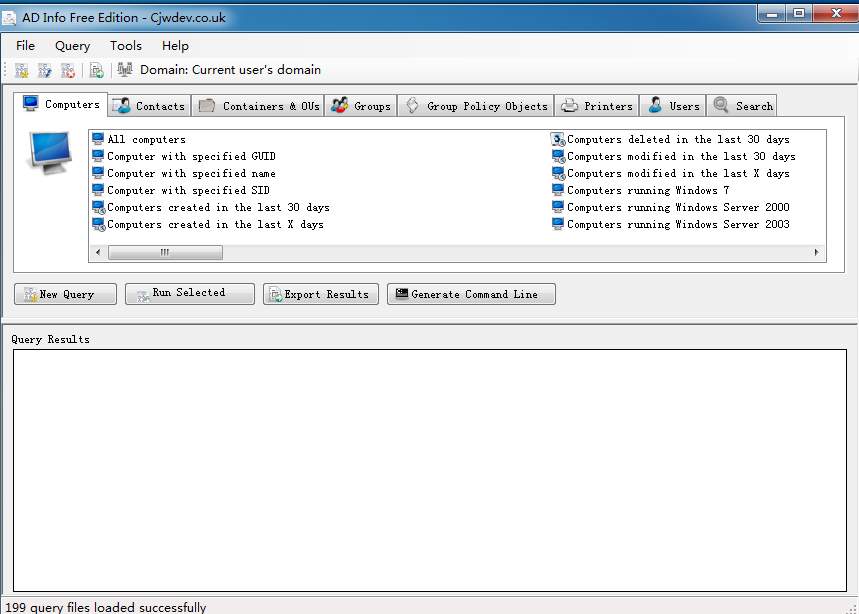Click the Export Results button
This screenshot has height=614, width=859.
click(x=320, y=294)
